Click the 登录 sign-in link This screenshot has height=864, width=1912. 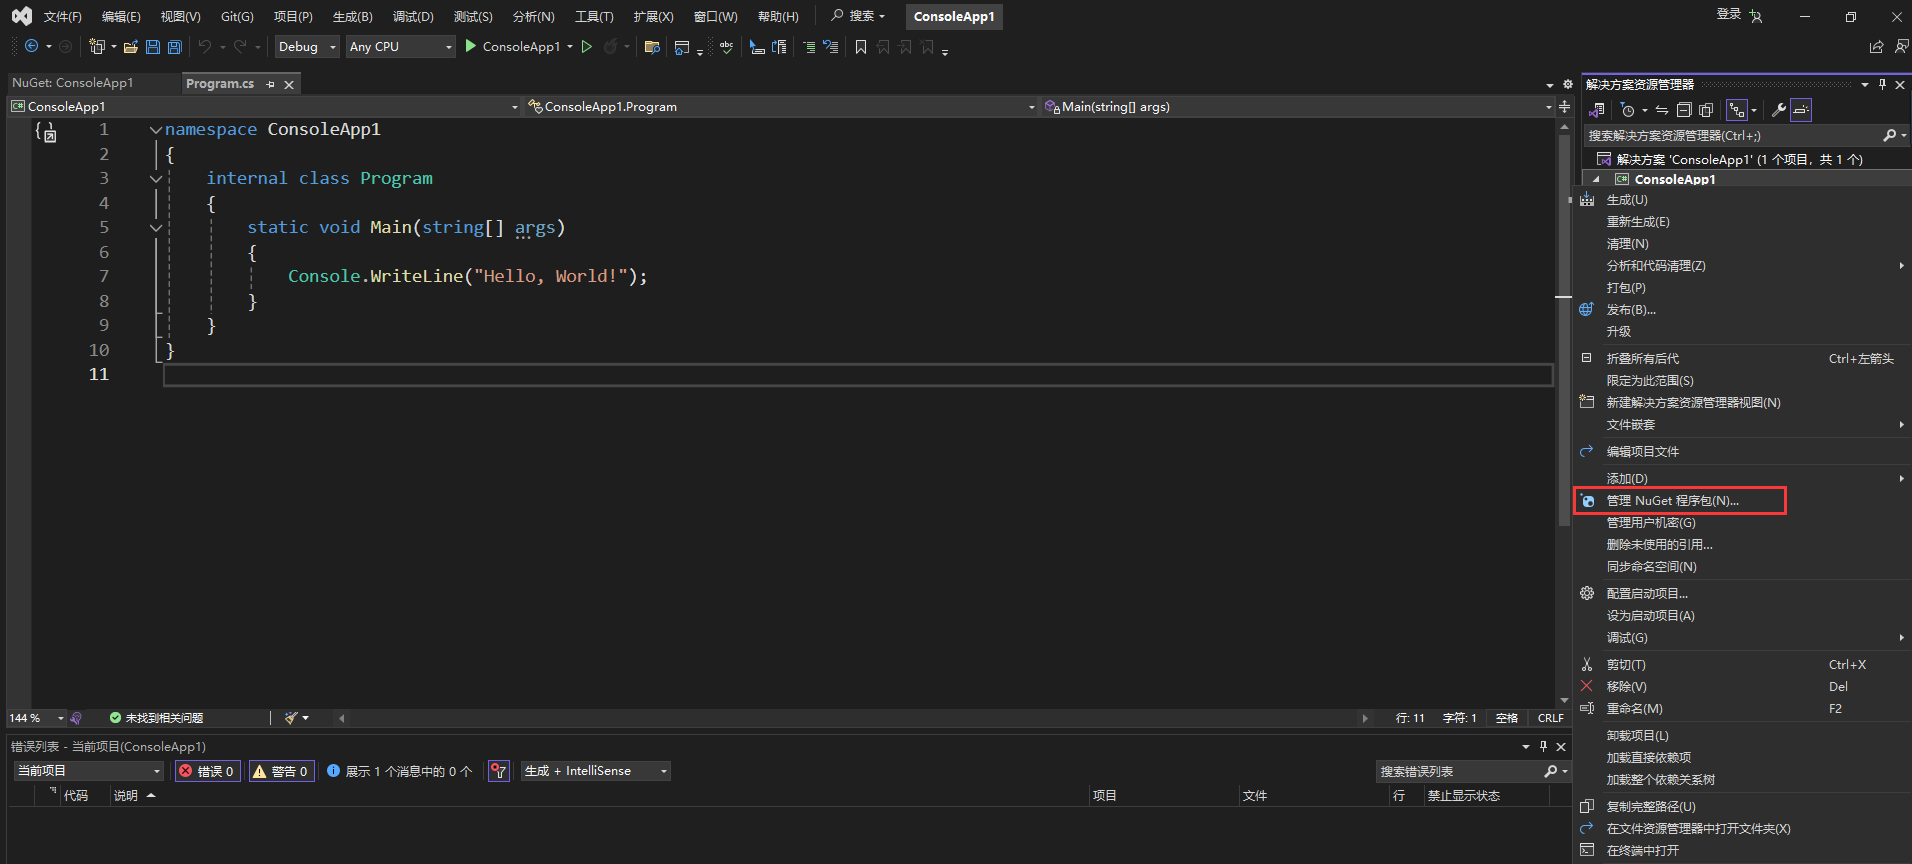coord(1729,14)
